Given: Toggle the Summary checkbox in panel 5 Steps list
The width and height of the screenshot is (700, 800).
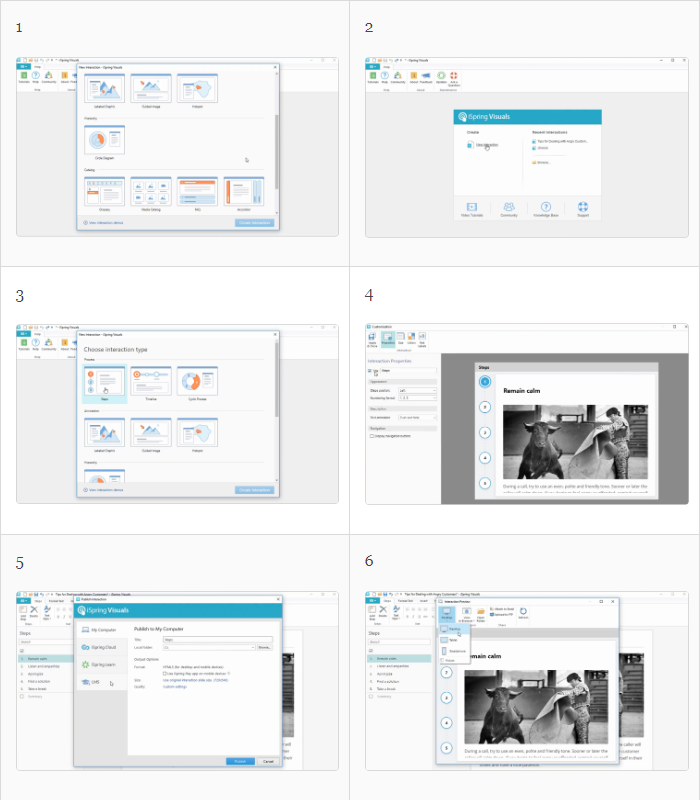Looking at the screenshot, I should pos(21,696).
